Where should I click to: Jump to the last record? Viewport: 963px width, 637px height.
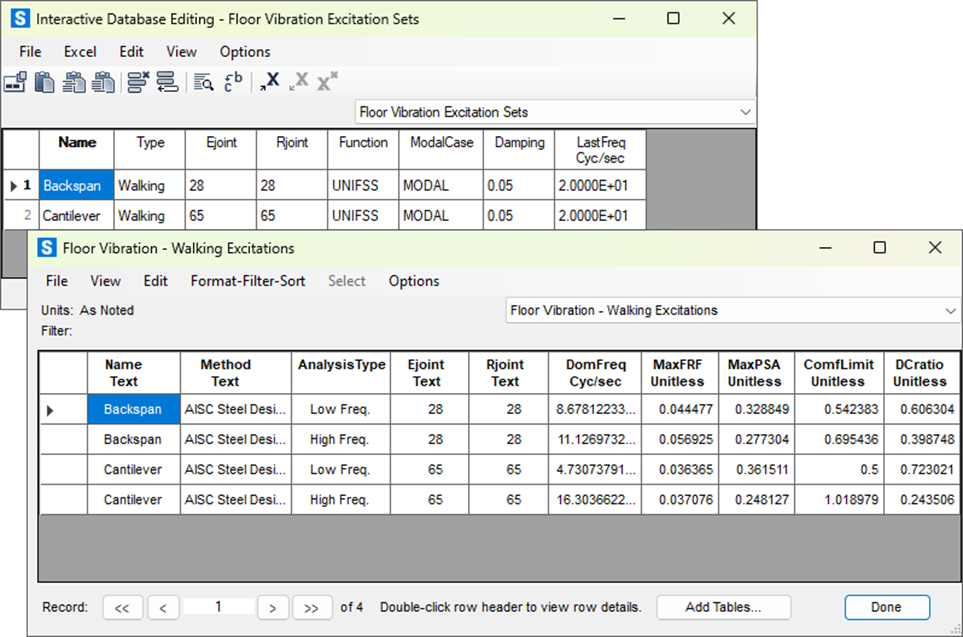coord(311,607)
